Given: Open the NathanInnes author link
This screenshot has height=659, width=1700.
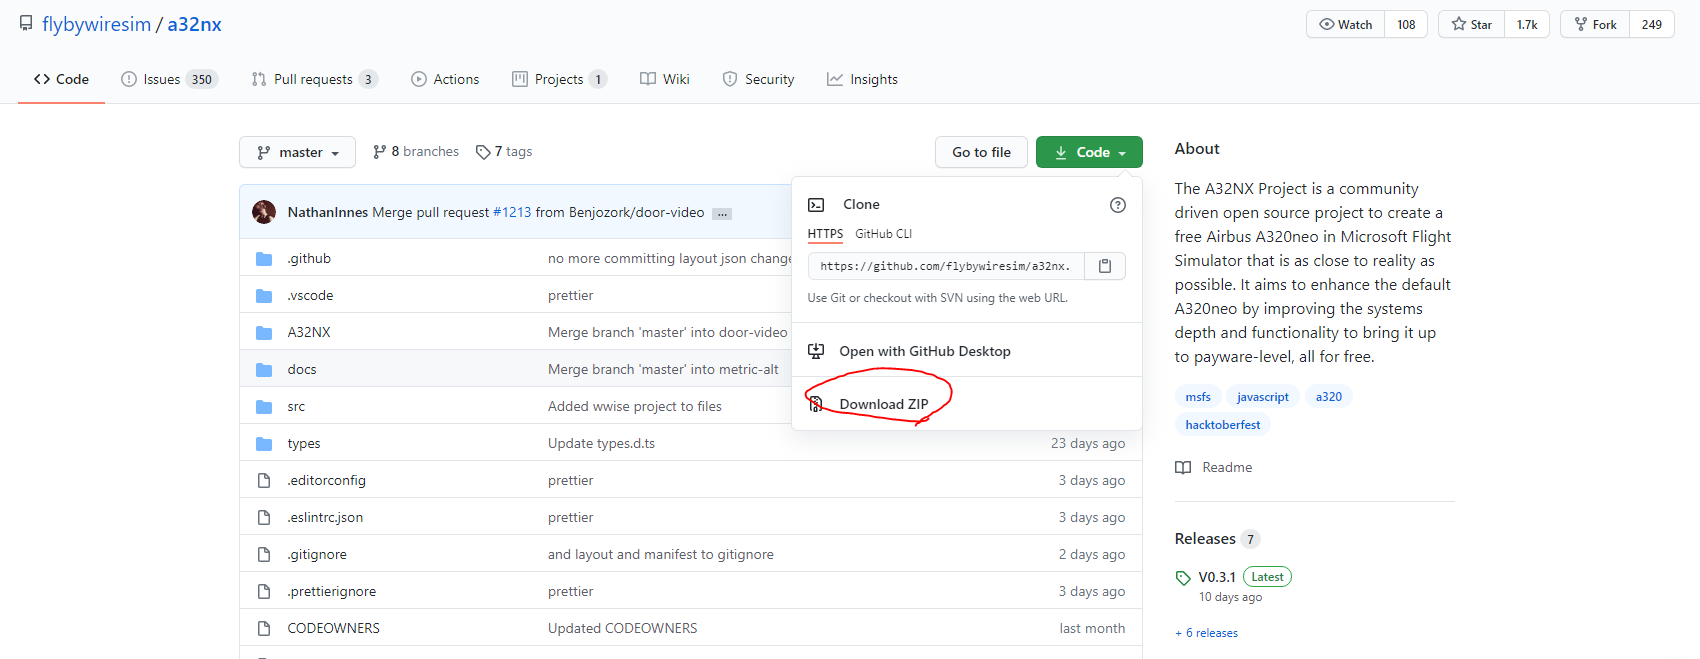Looking at the screenshot, I should 328,212.
